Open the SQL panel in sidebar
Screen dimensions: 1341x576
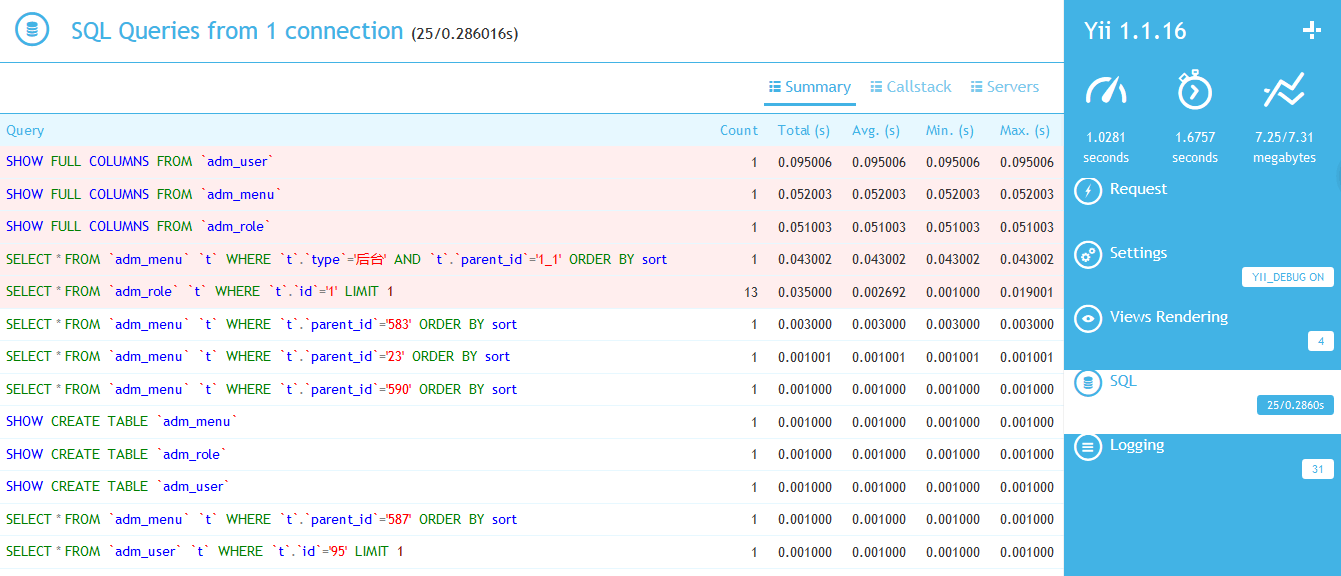click(1123, 381)
